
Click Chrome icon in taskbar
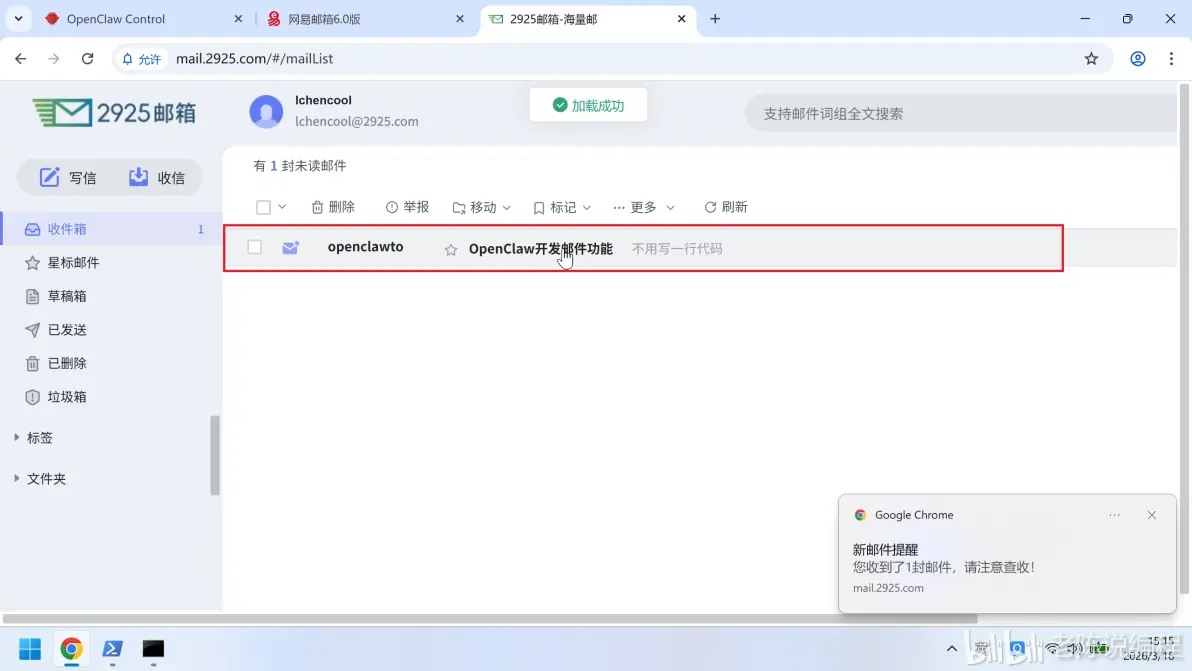point(71,649)
